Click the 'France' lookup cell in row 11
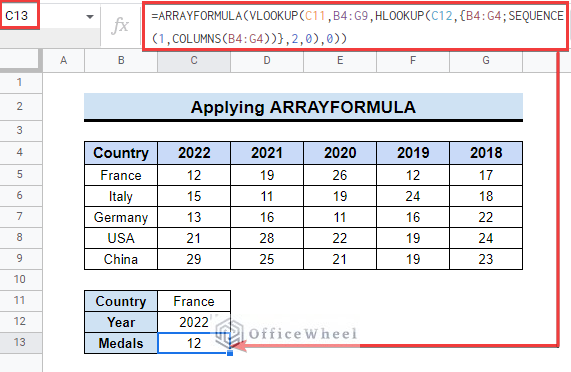Screen dimensions: 571x372 [194, 301]
